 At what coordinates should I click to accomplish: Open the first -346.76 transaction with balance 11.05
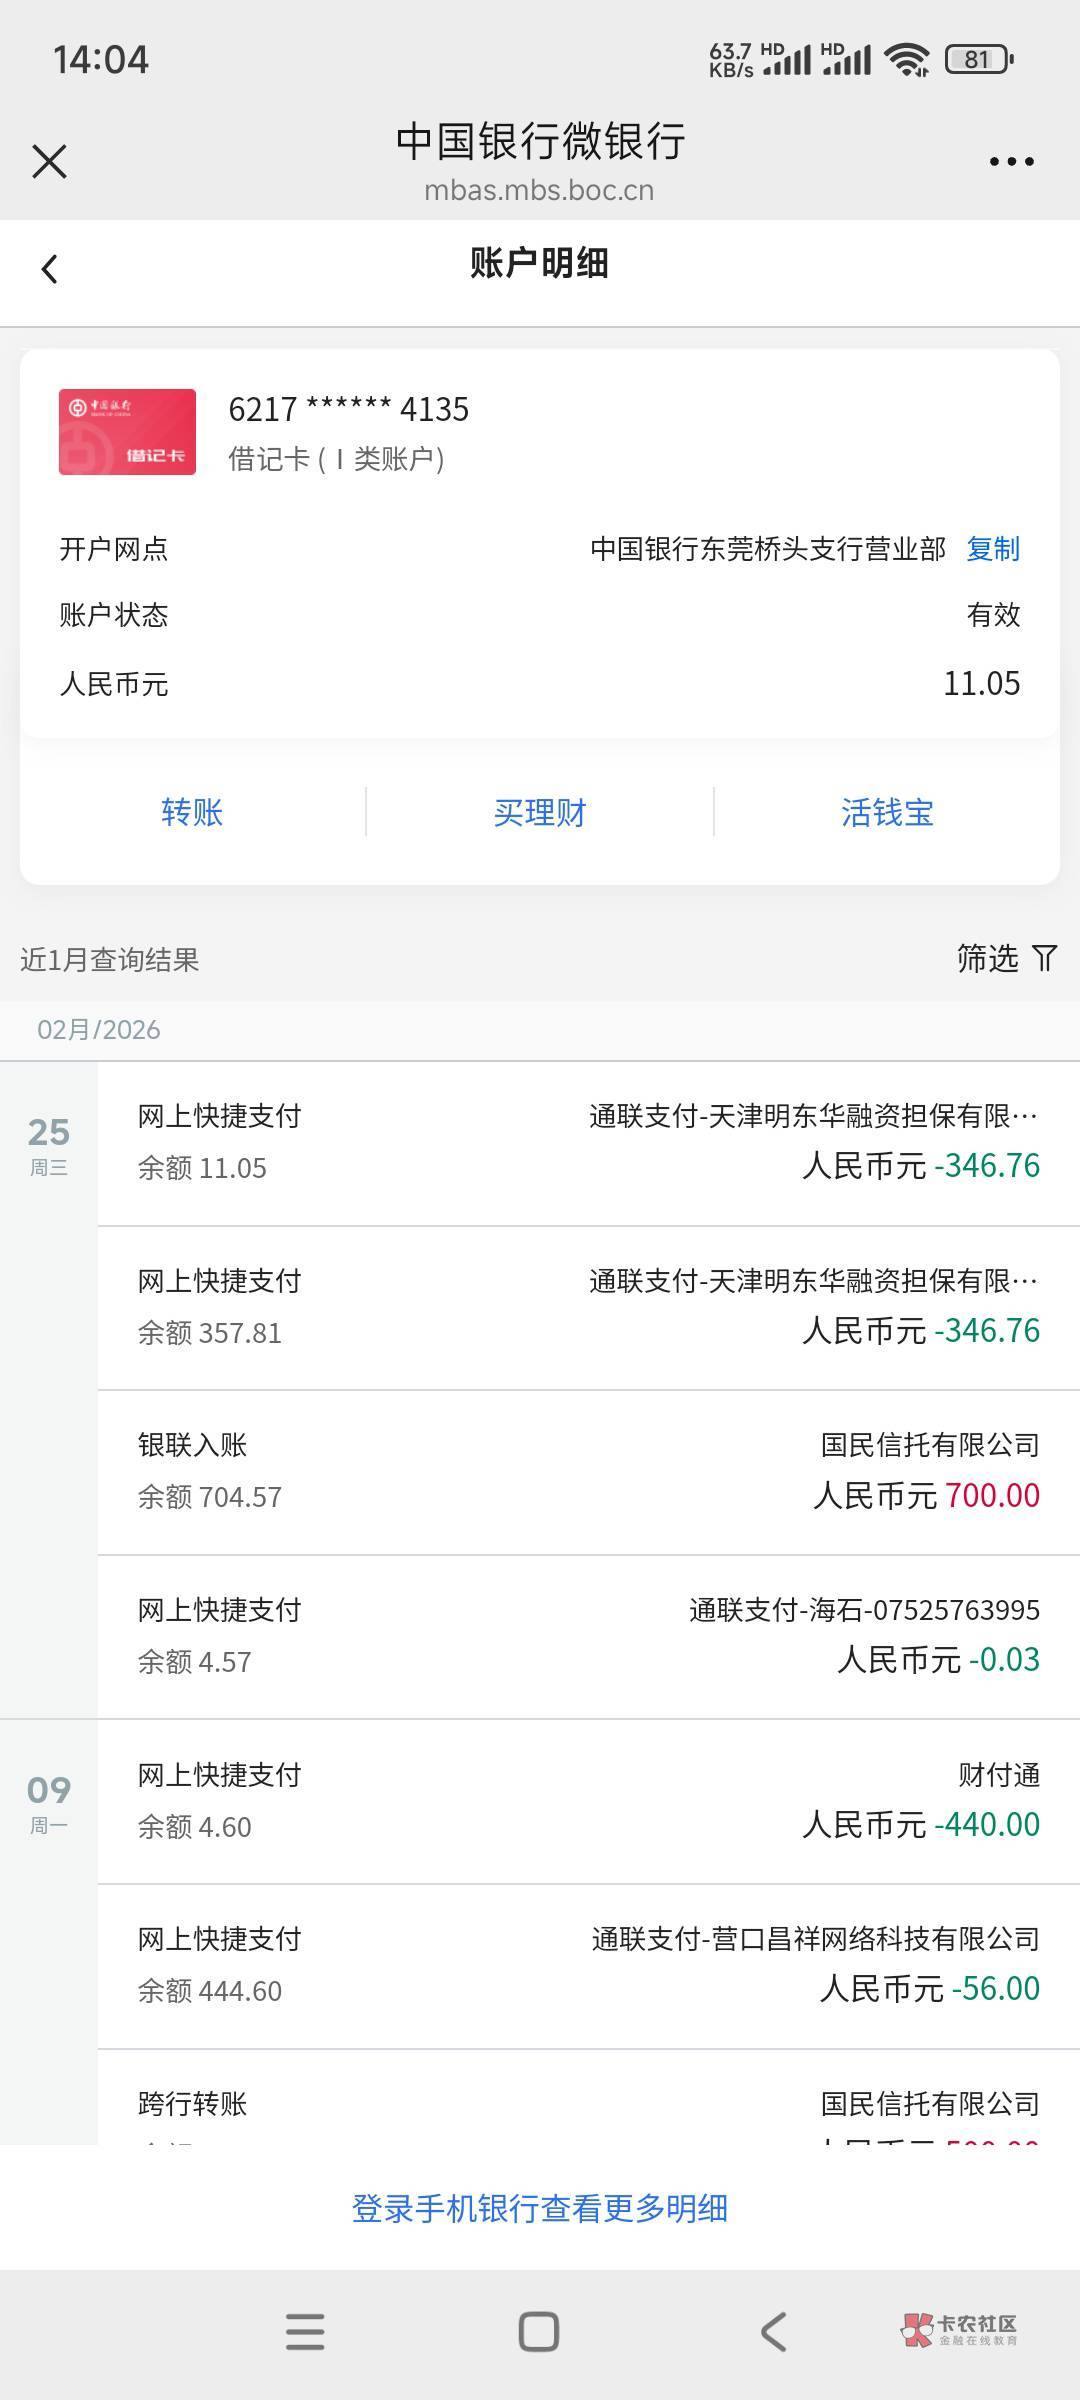588,1142
